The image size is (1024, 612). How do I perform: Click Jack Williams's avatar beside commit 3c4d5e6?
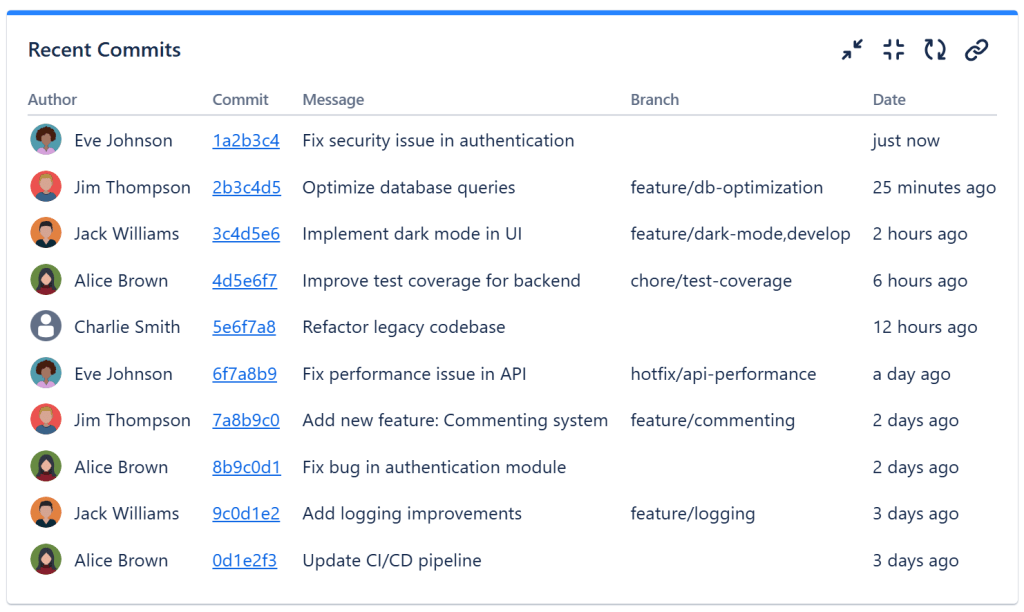point(46,234)
